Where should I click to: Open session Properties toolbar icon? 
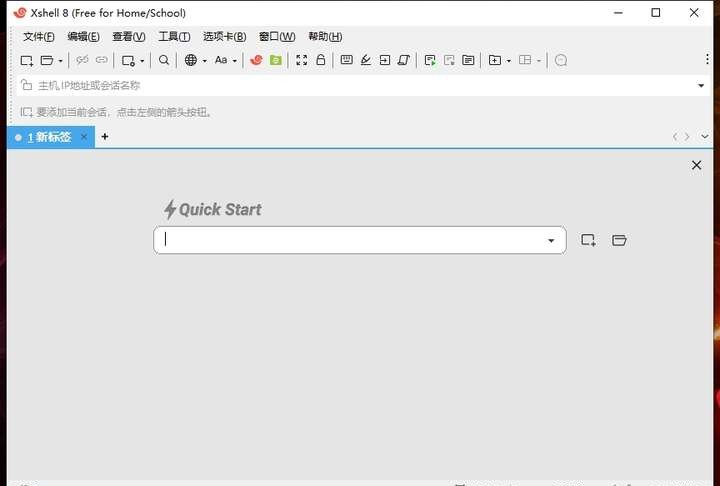pyautogui.click(x=128, y=60)
